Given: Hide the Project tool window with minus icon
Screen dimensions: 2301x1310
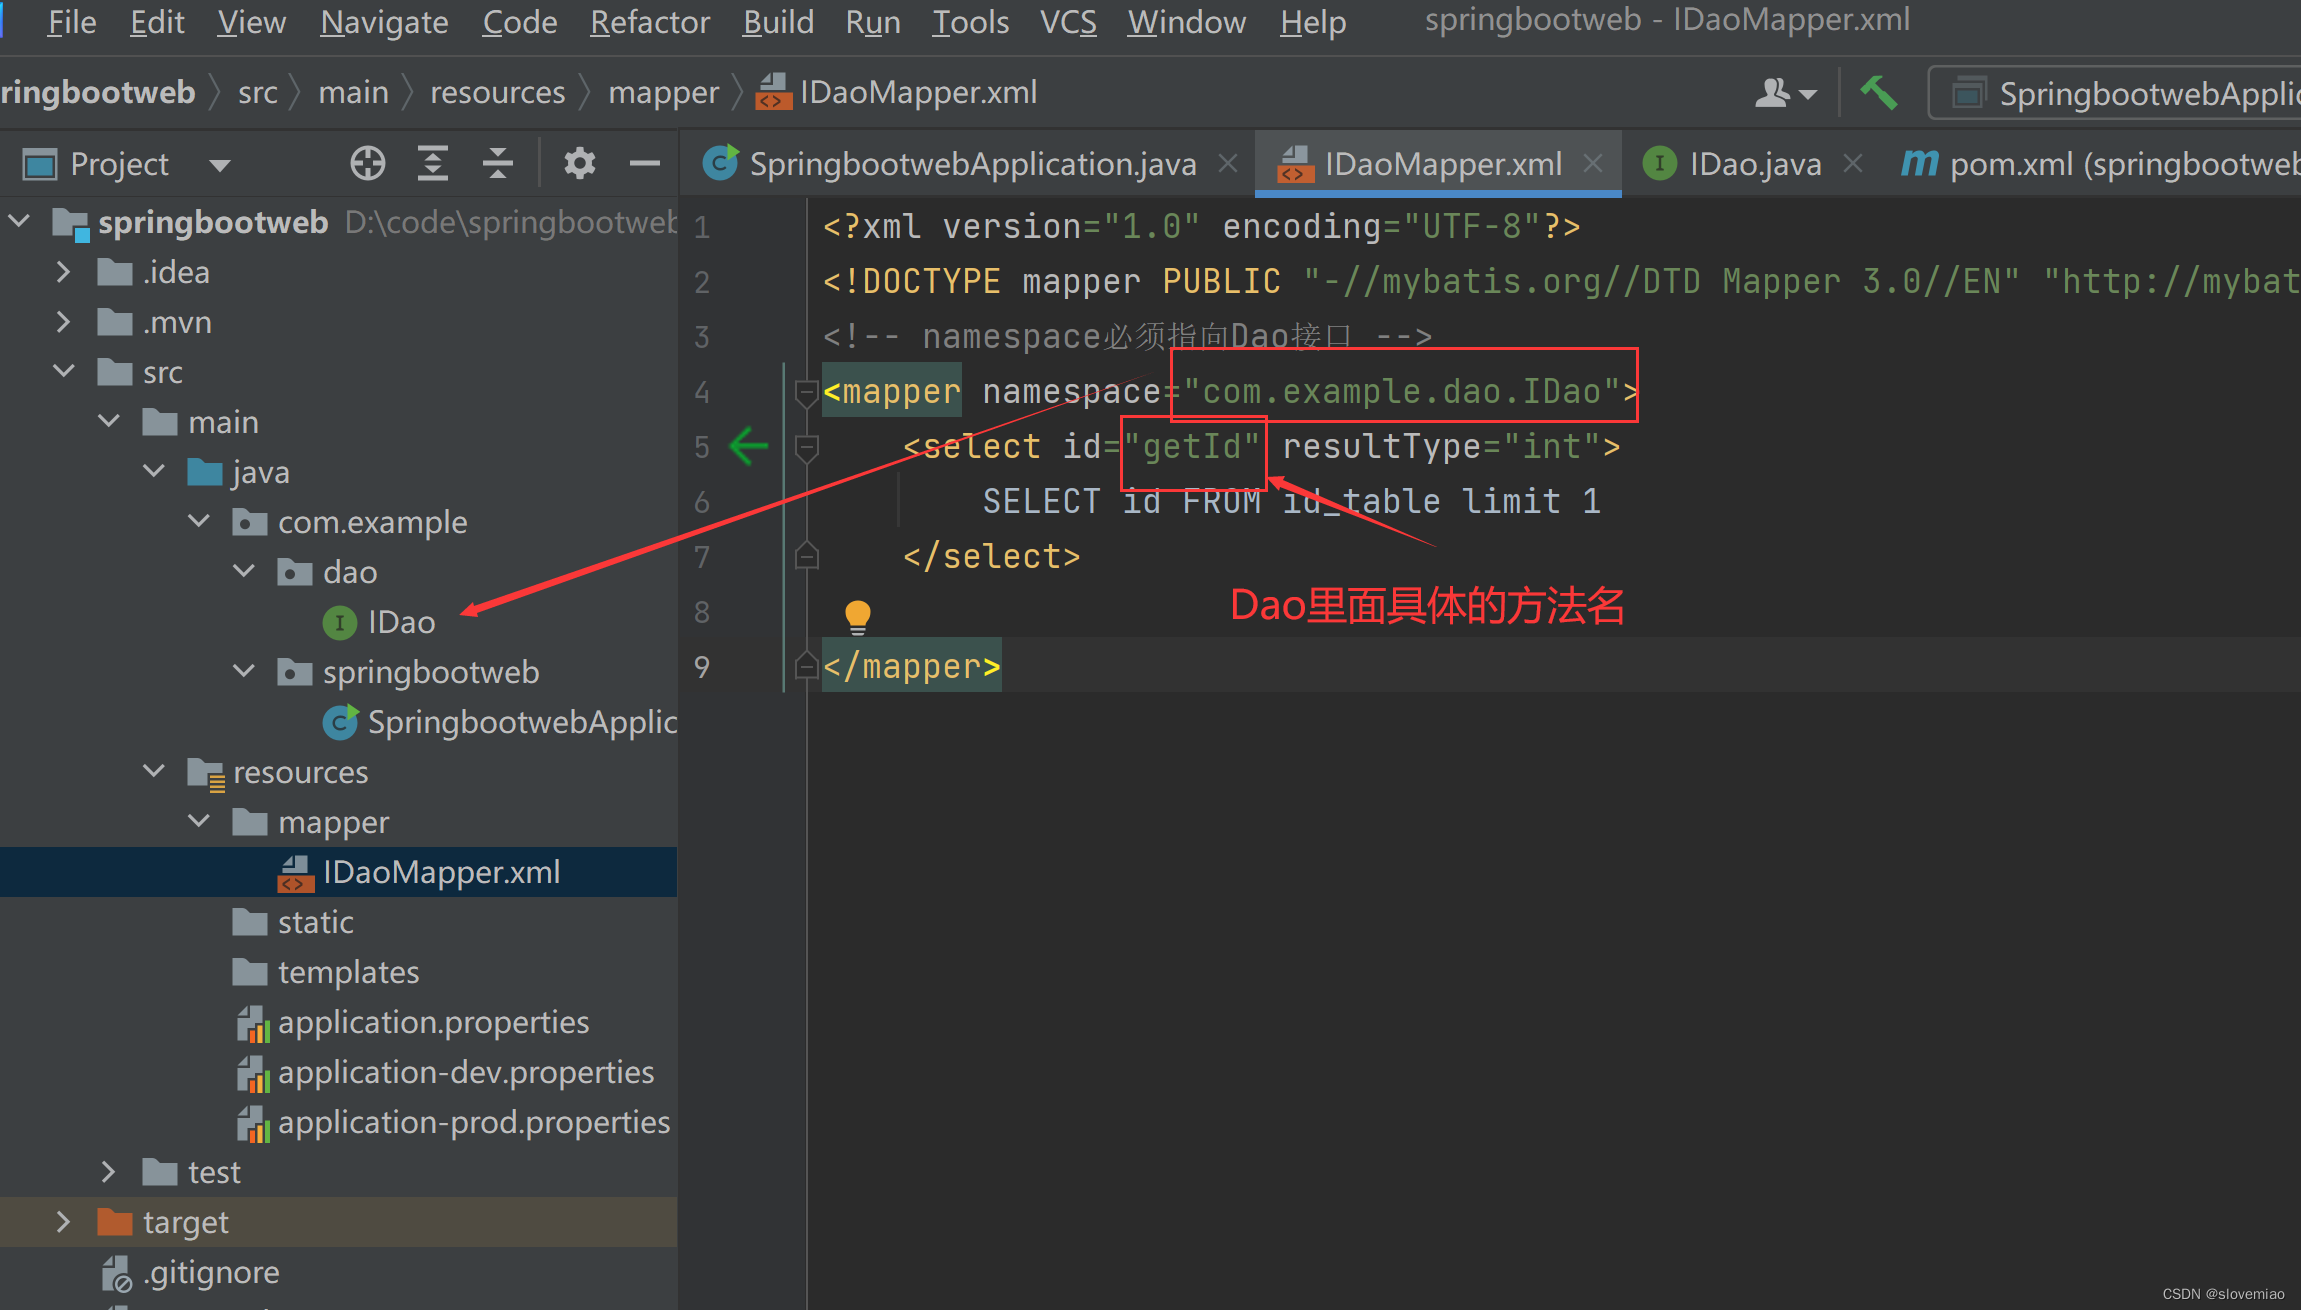Looking at the screenshot, I should [643, 162].
